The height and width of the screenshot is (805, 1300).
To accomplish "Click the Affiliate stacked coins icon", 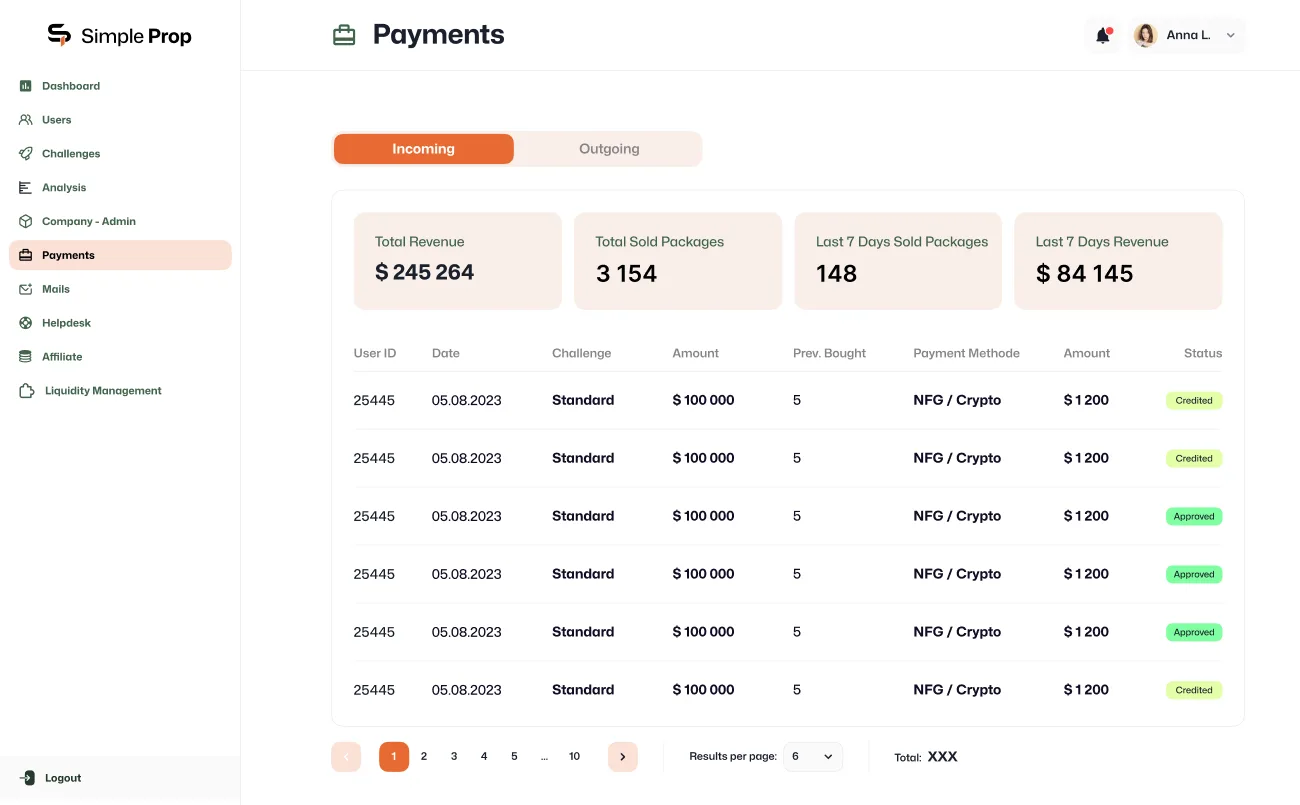I will click(x=26, y=357).
